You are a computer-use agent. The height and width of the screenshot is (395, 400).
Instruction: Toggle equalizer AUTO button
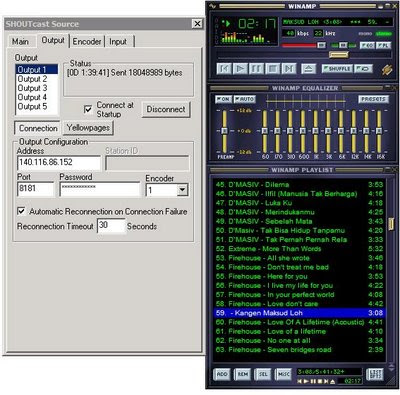pyautogui.click(x=244, y=99)
